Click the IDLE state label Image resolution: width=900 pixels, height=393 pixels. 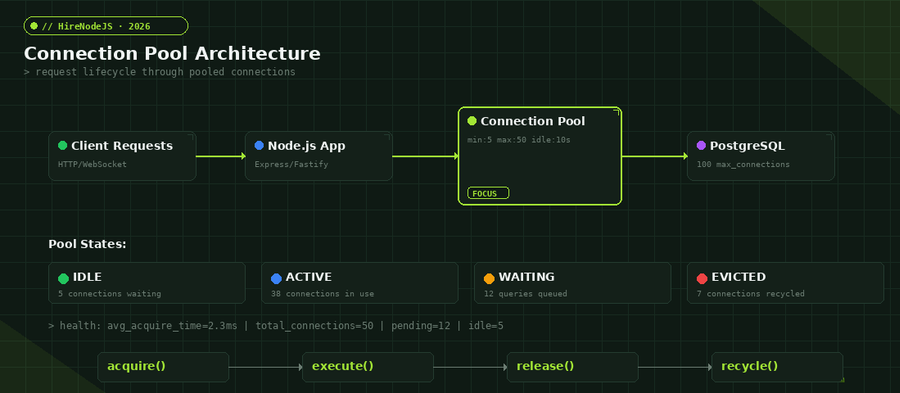click(x=87, y=277)
